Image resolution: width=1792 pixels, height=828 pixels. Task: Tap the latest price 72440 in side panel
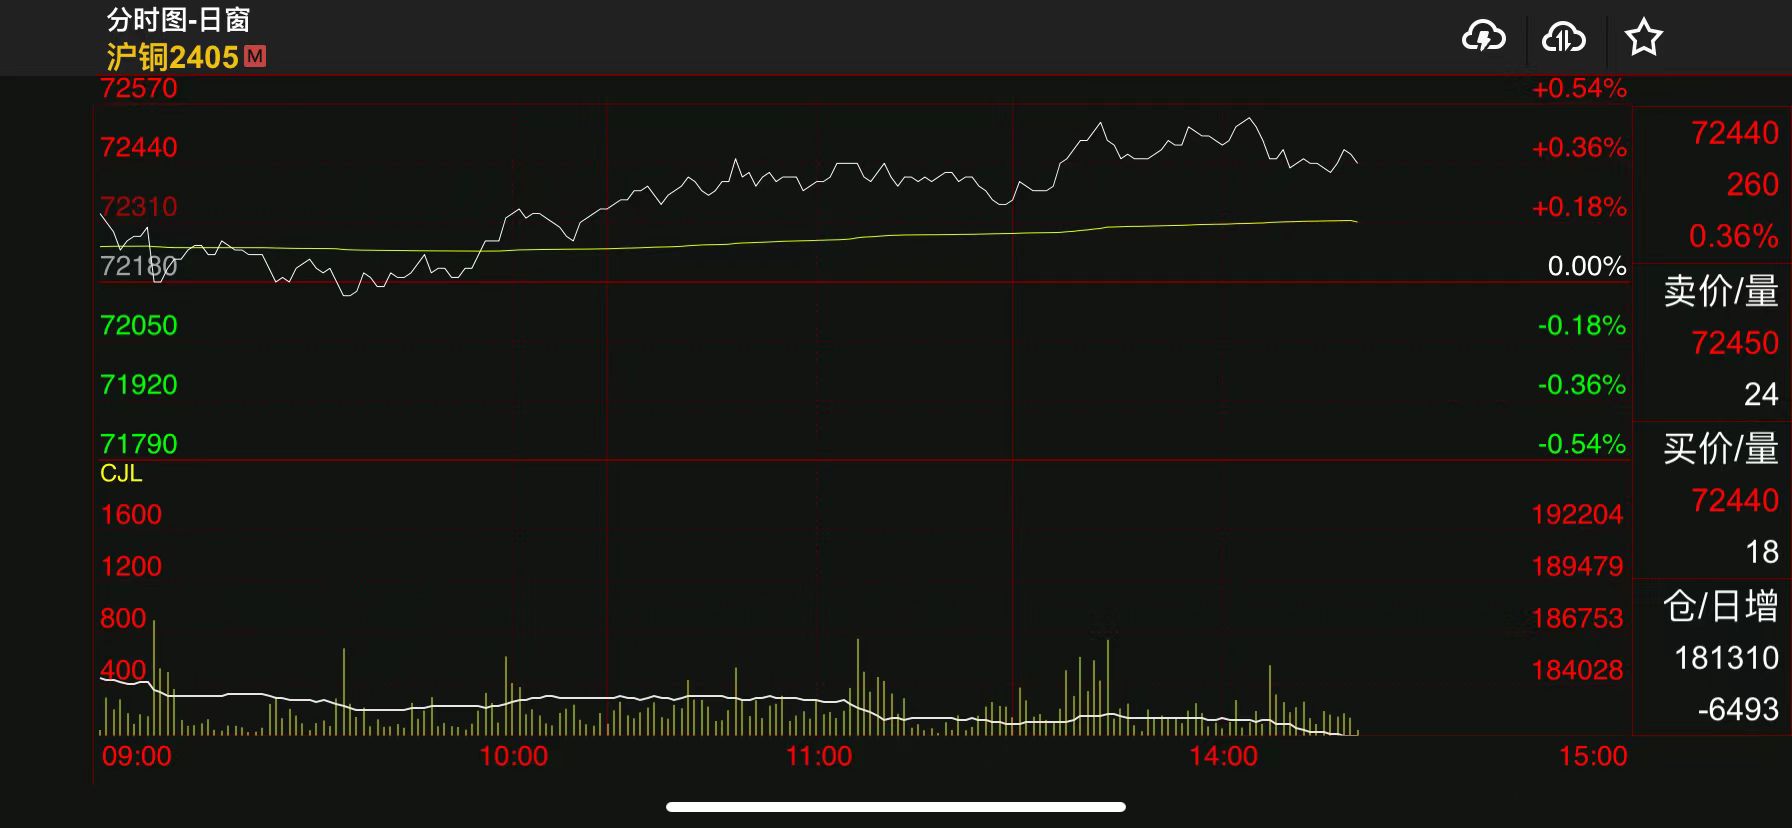(x=1734, y=133)
